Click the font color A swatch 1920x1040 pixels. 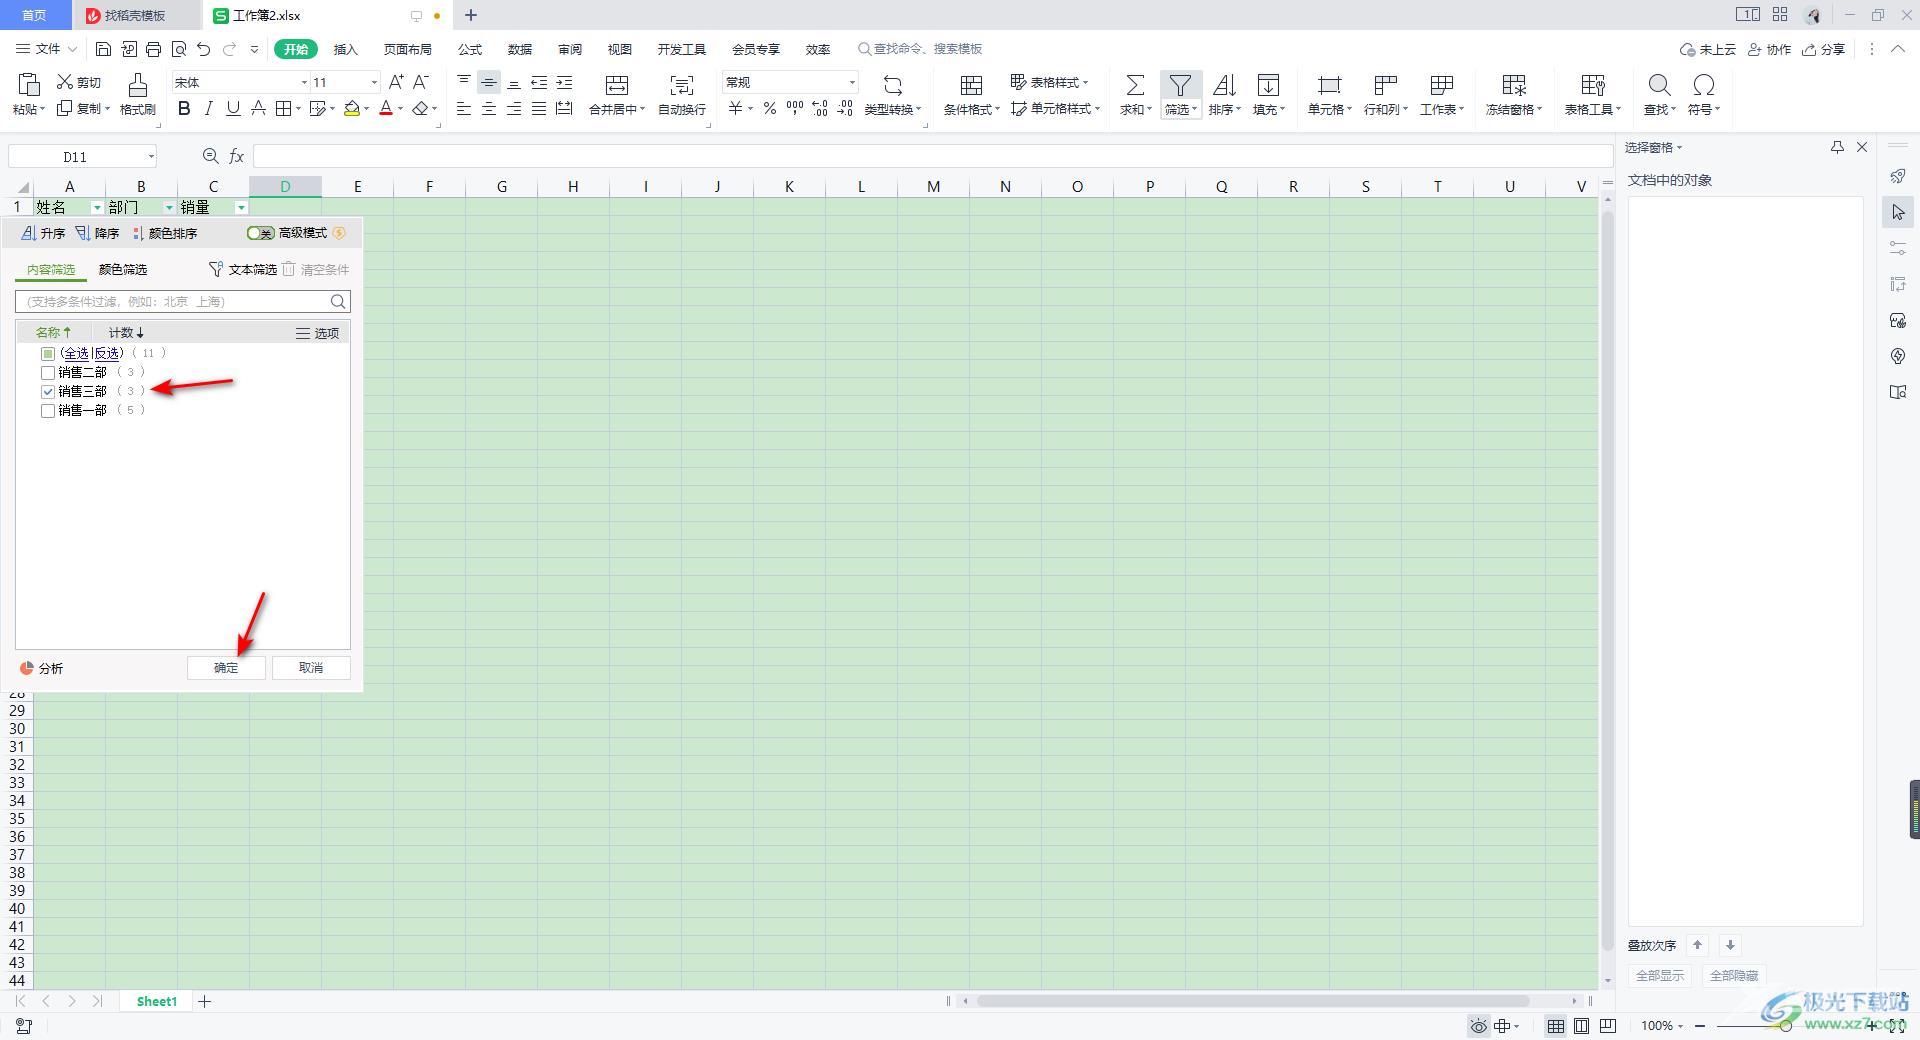click(x=386, y=109)
